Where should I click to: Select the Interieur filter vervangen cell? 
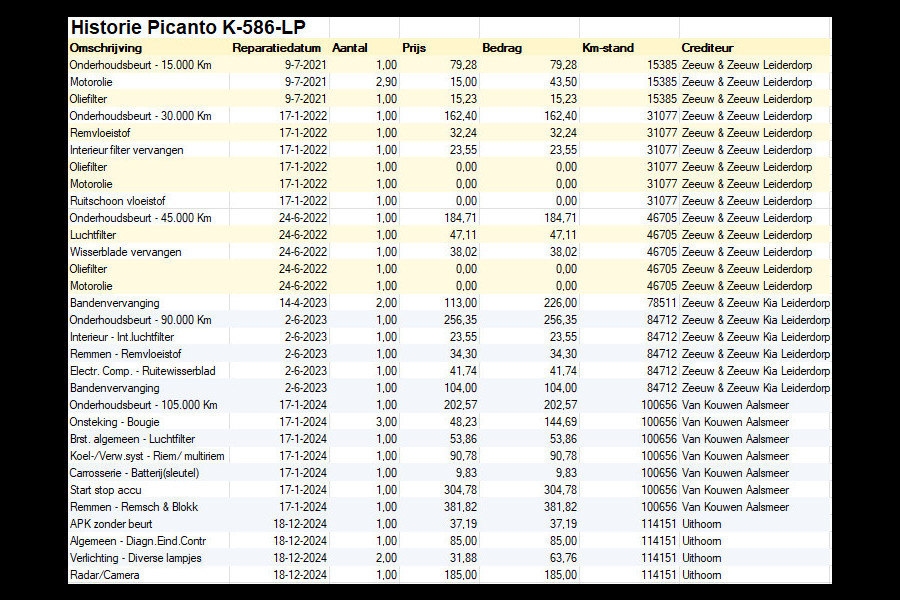[x=127, y=150]
